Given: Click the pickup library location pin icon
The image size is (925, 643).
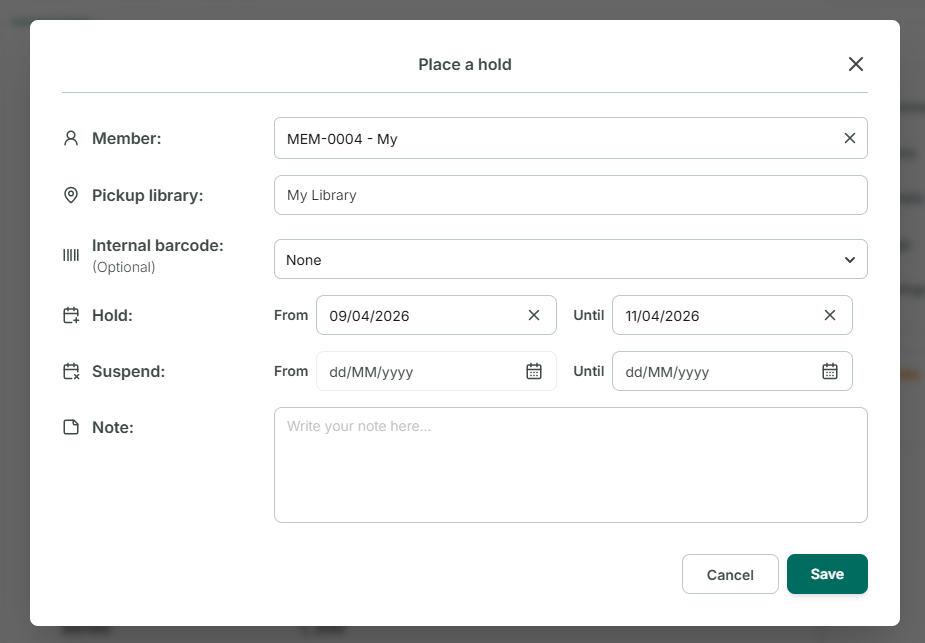Looking at the screenshot, I should click(x=71, y=195).
